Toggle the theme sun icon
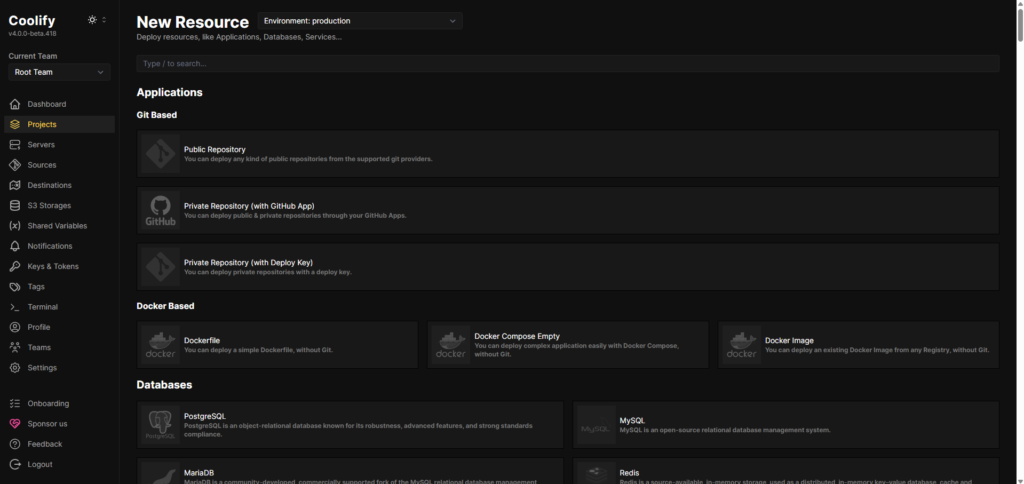 [92, 20]
